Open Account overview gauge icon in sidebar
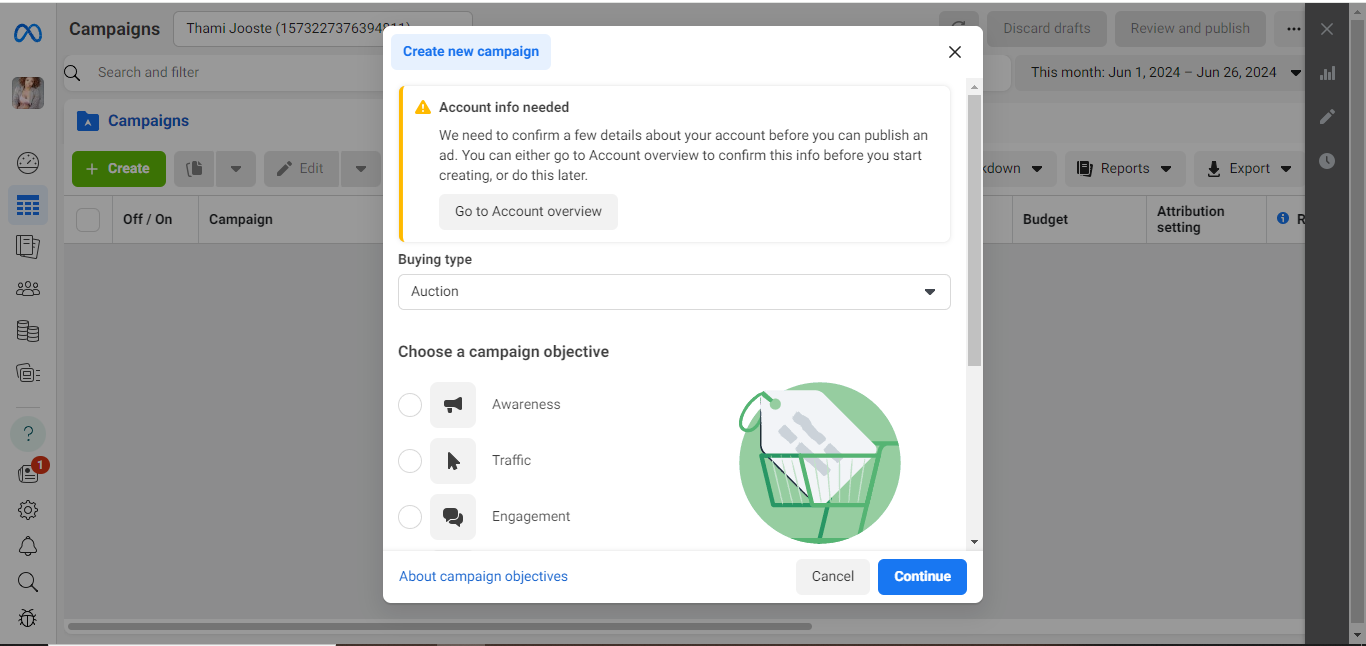1366x646 pixels. click(x=28, y=163)
